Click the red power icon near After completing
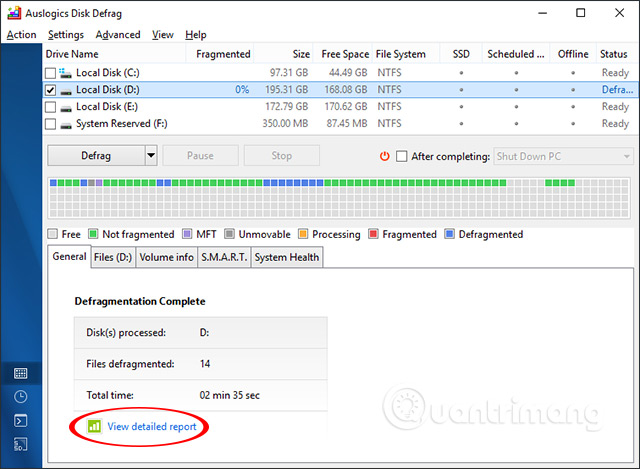Image resolution: width=640 pixels, height=469 pixels. point(384,156)
